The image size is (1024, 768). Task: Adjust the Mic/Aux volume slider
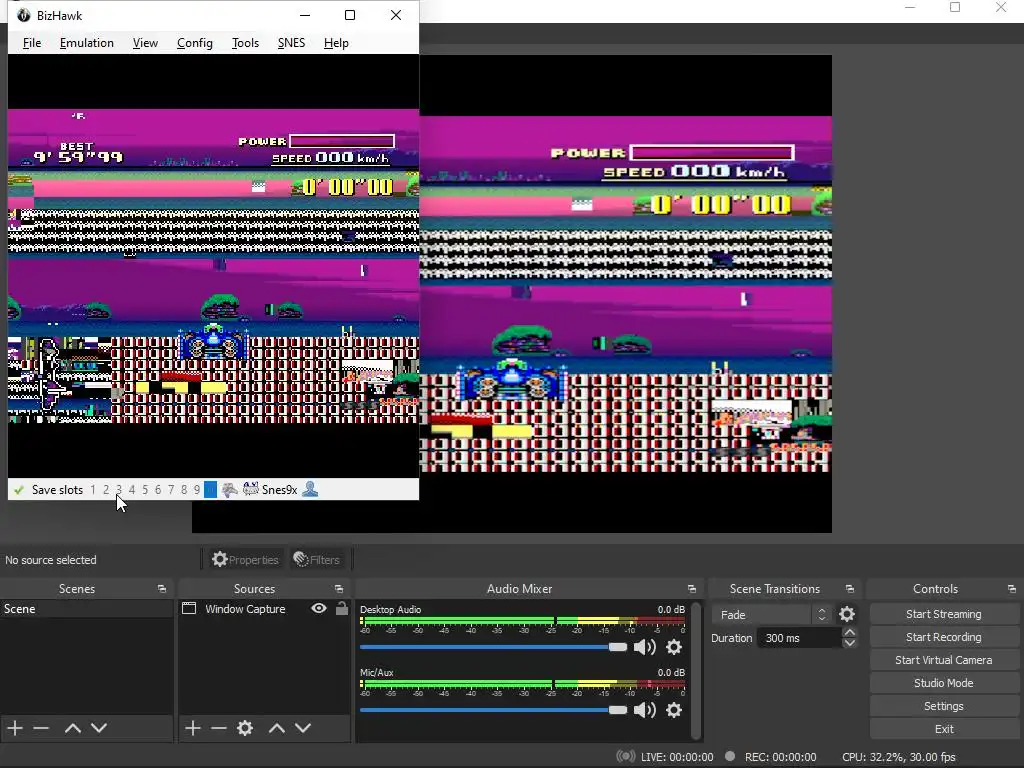point(493,710)
